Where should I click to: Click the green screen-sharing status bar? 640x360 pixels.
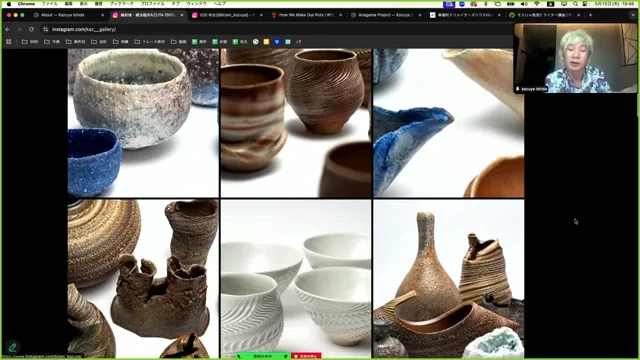pos(263,356)
